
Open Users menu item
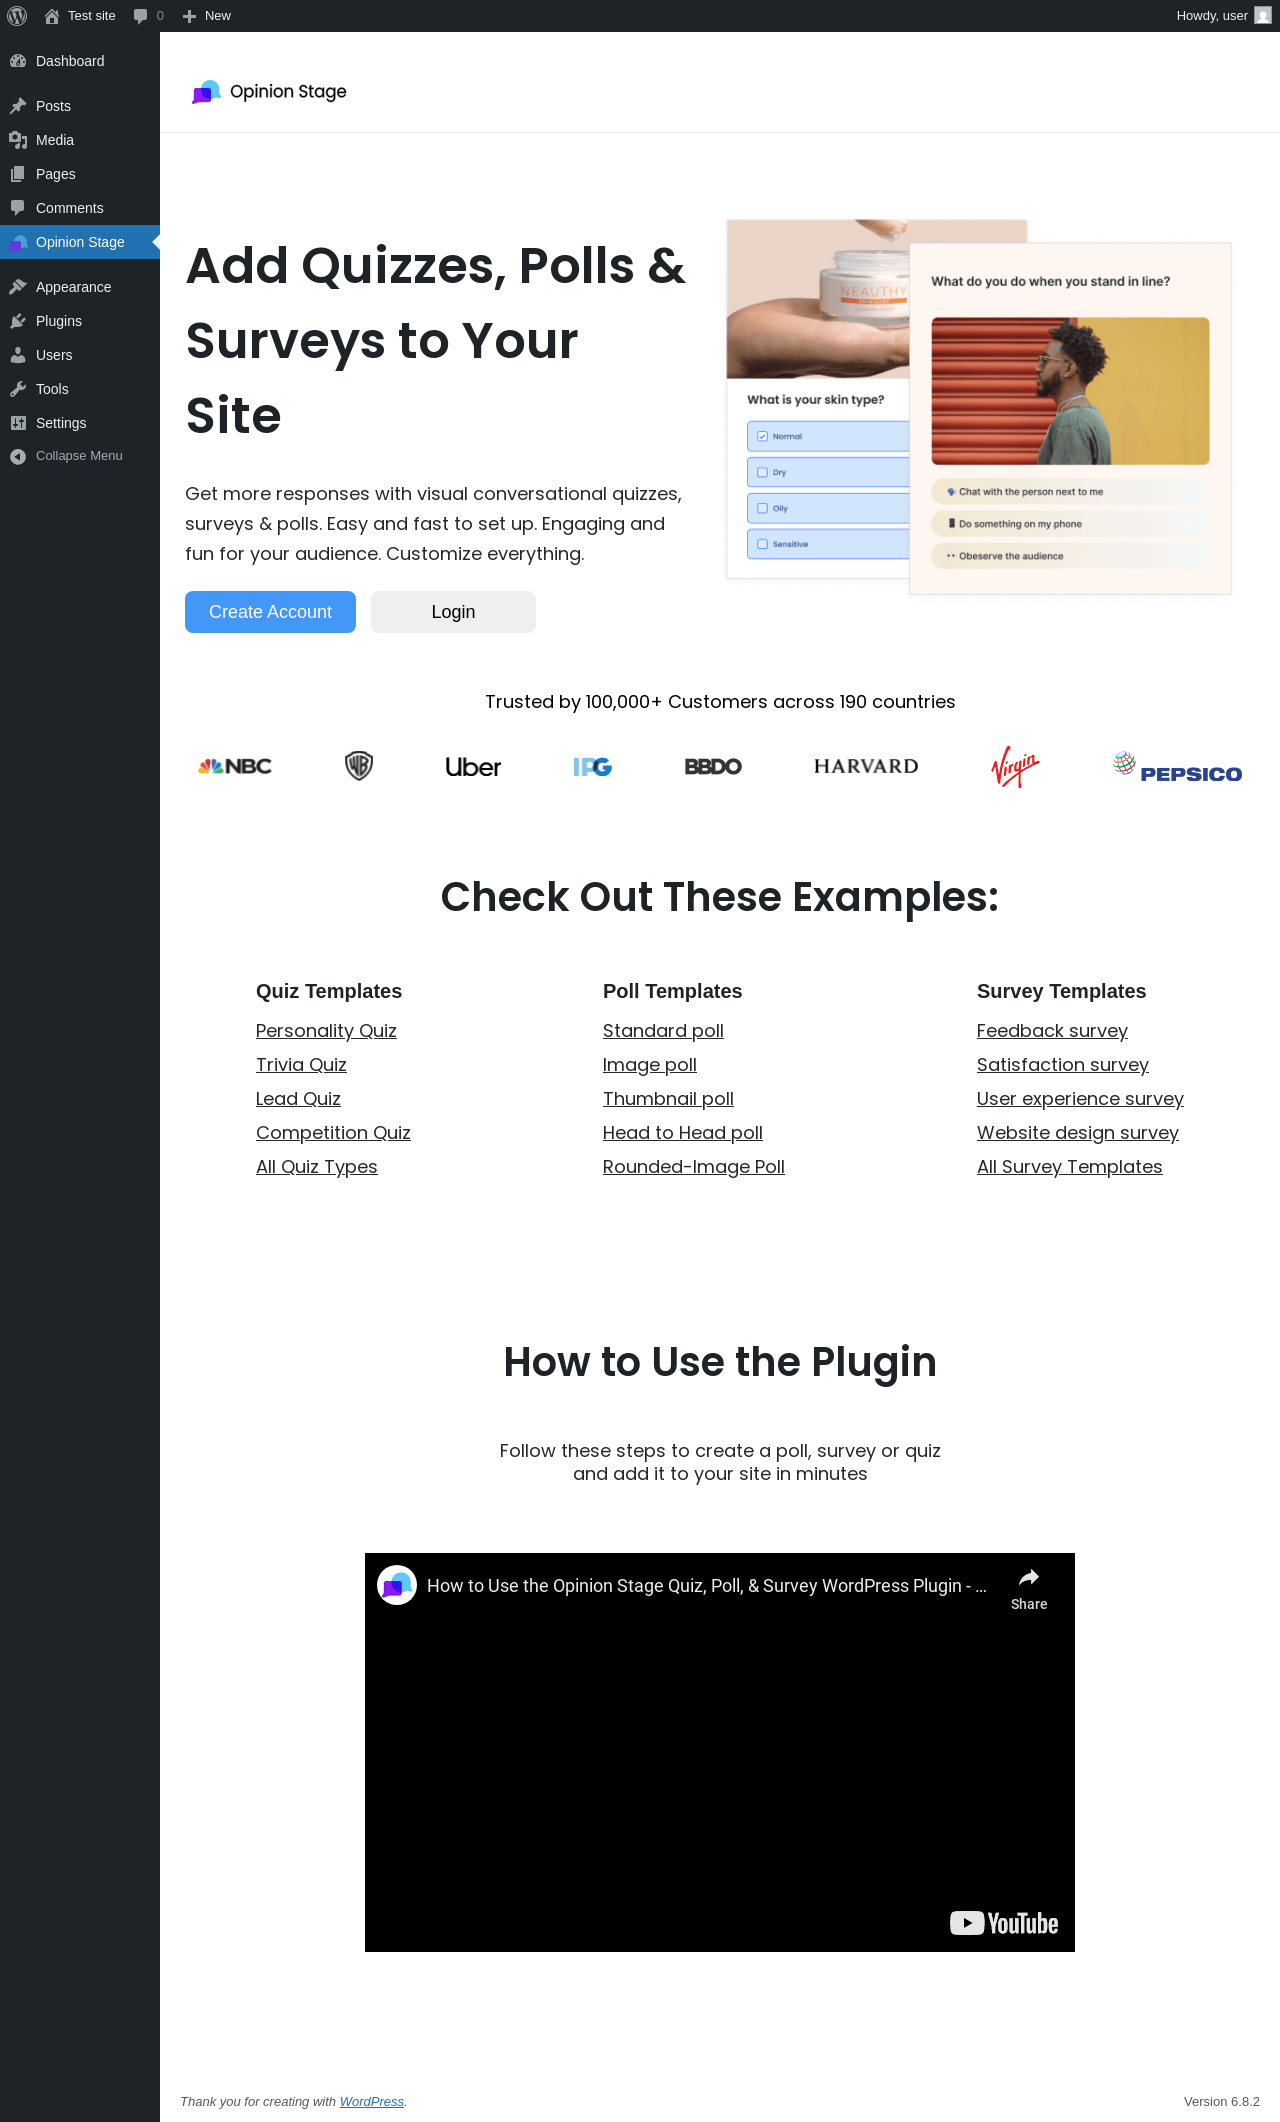(80, 355)
